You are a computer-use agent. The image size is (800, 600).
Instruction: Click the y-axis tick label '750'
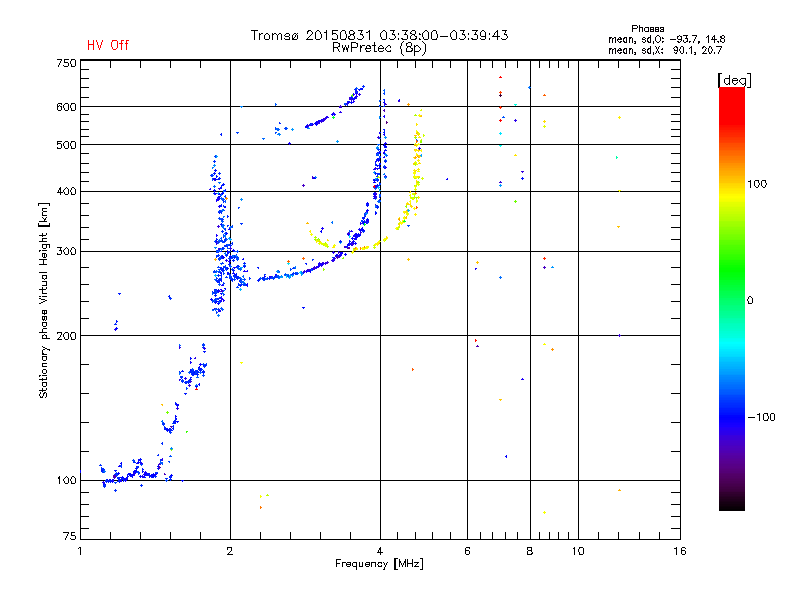[66, 63]
